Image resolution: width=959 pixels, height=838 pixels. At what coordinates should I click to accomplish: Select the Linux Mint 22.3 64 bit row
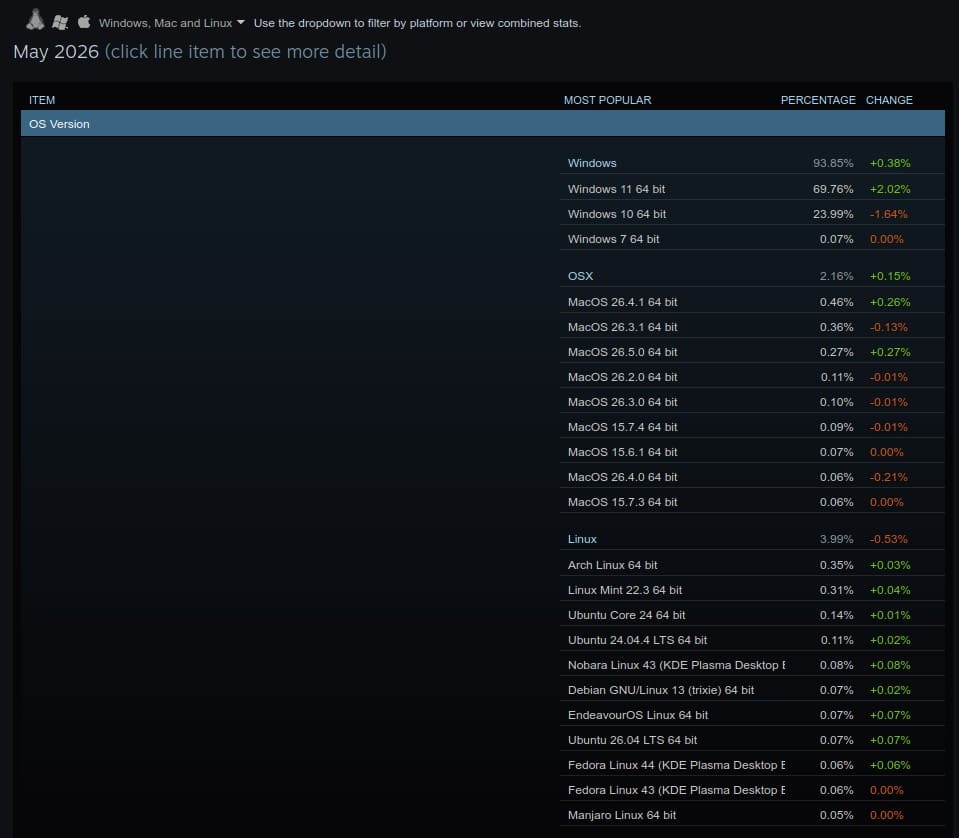pos(752,590)
